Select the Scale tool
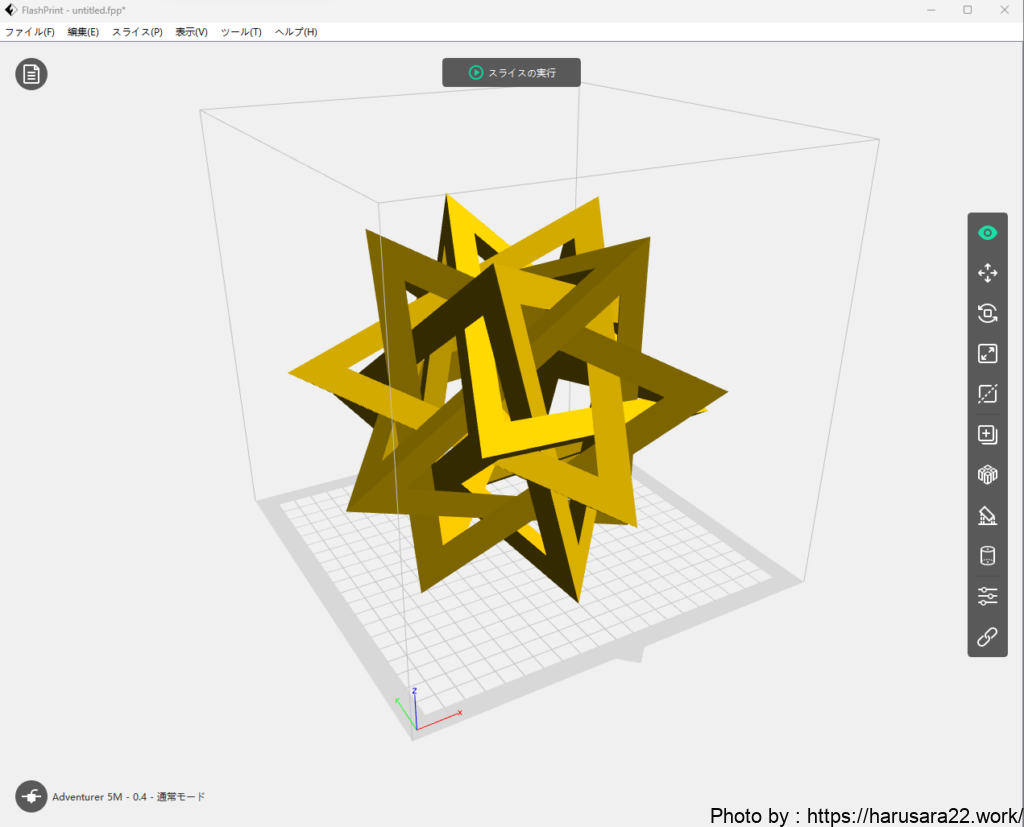This screenshot has height=827, width=1024. 987,353
